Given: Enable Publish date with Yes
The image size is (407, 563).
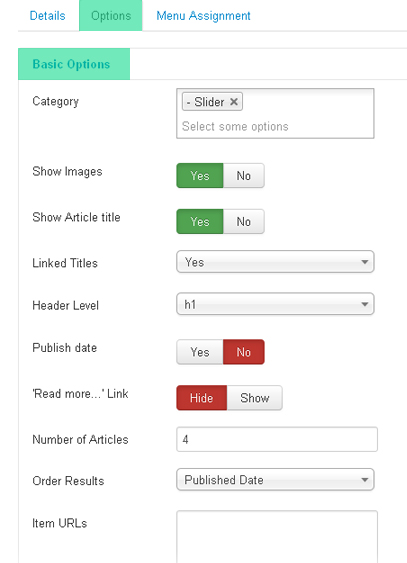Looking at the screenshot, I should tap(200, 352).
